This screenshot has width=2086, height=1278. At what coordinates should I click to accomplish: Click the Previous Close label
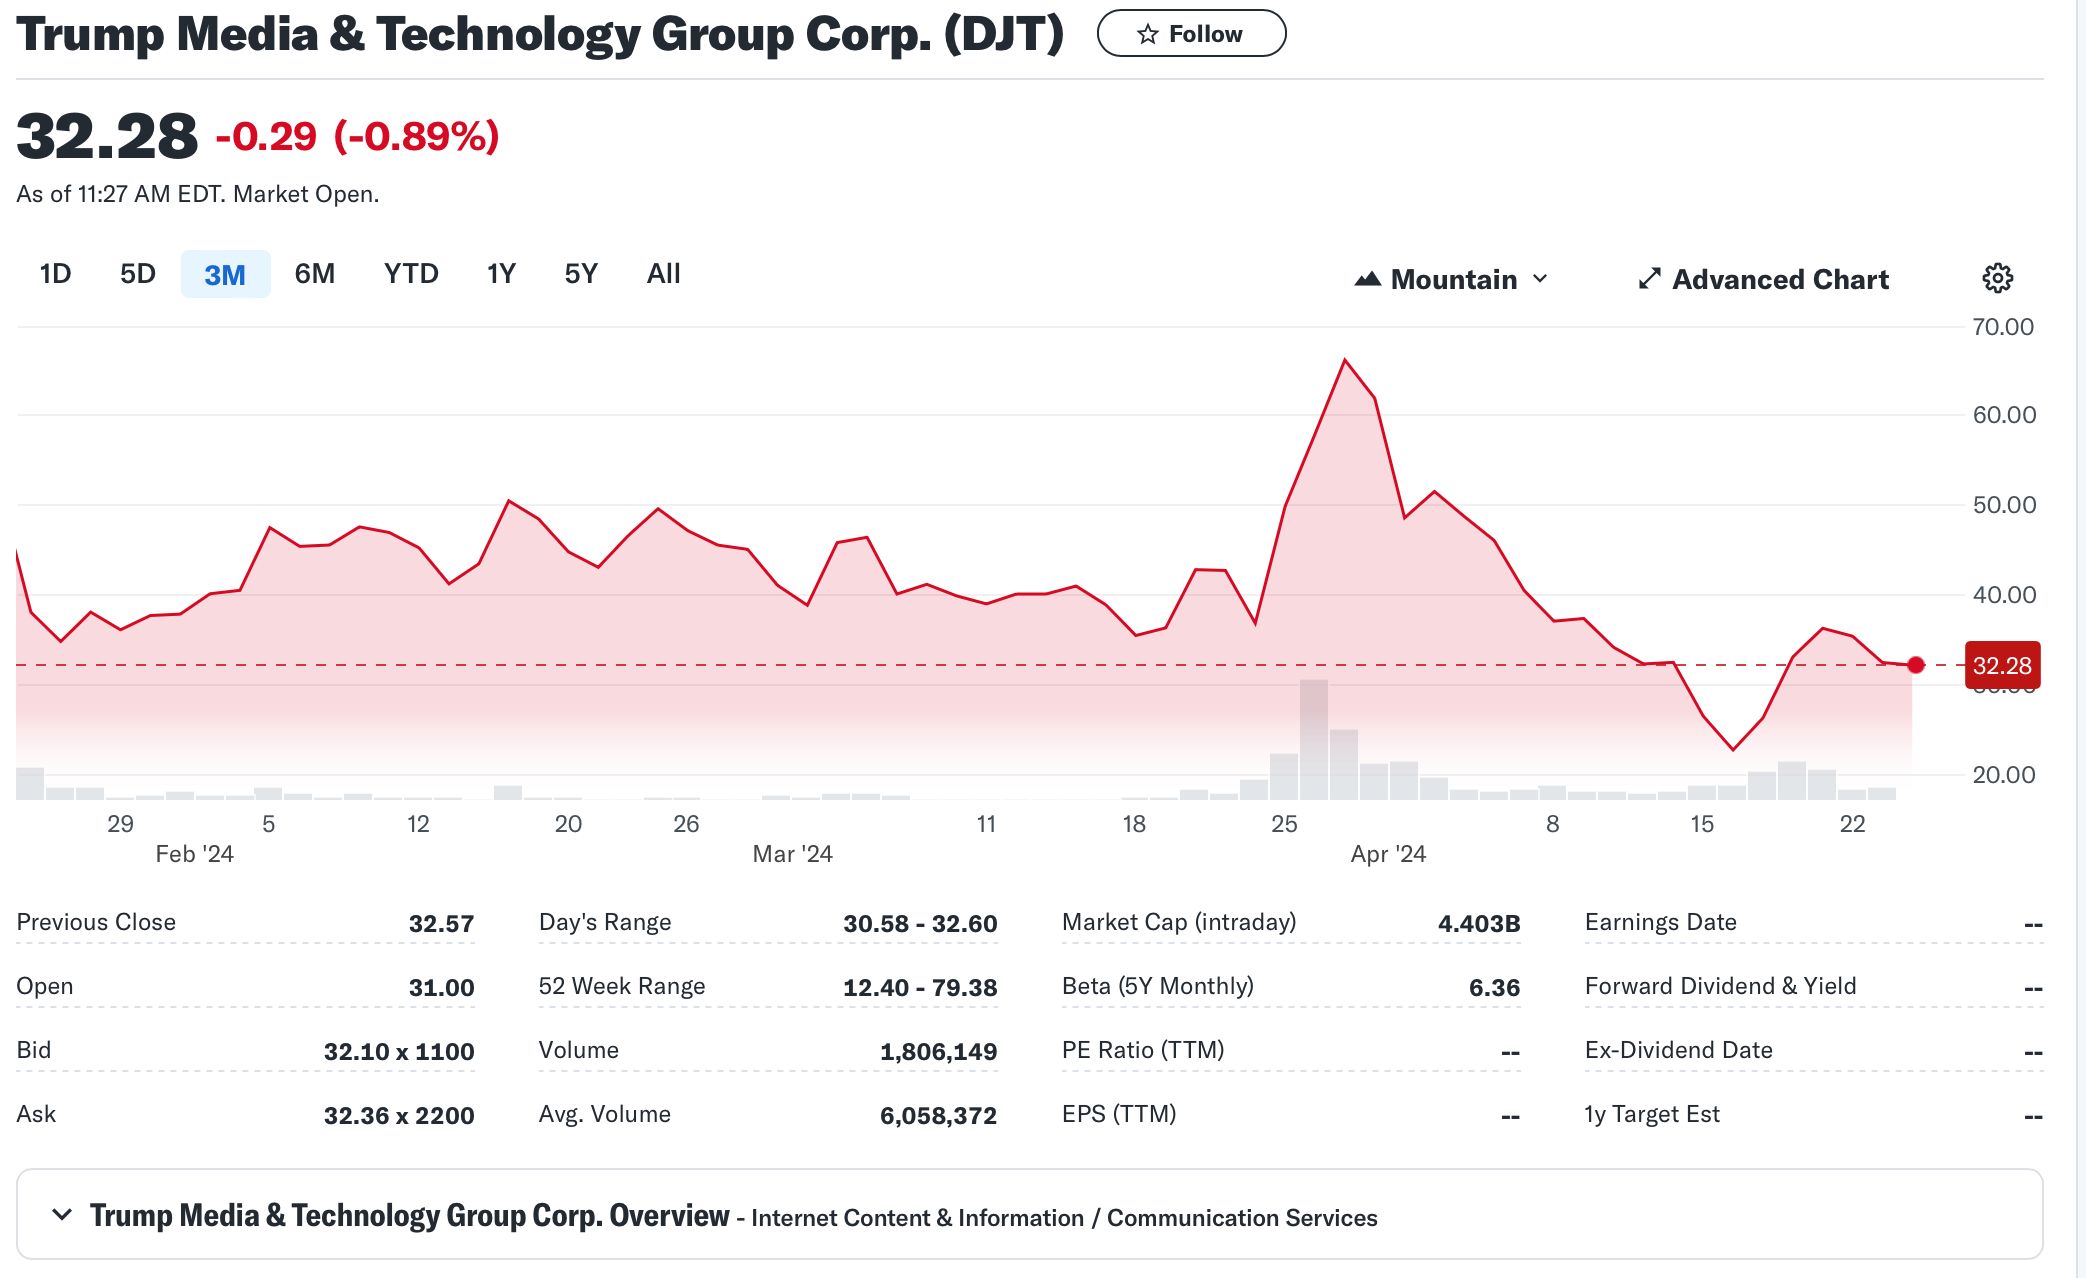pos(96,922)
